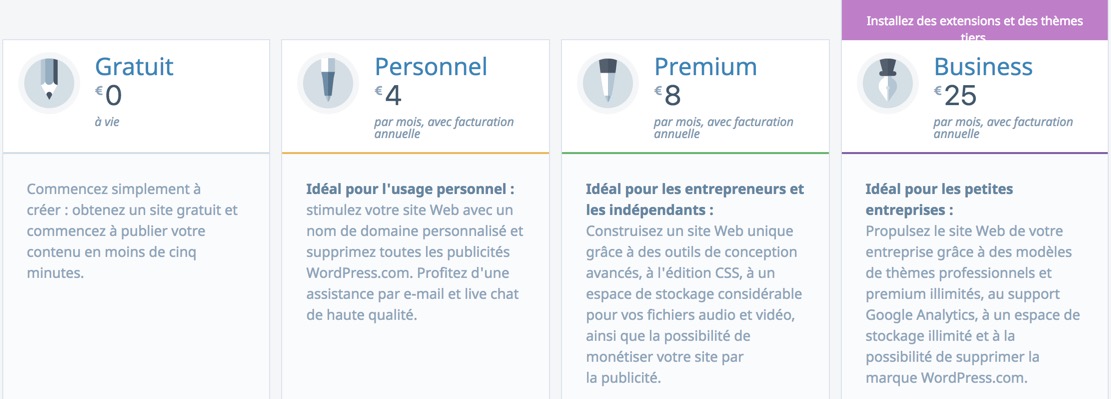
Task: Open the Premium plan heading
Action: 705,67
